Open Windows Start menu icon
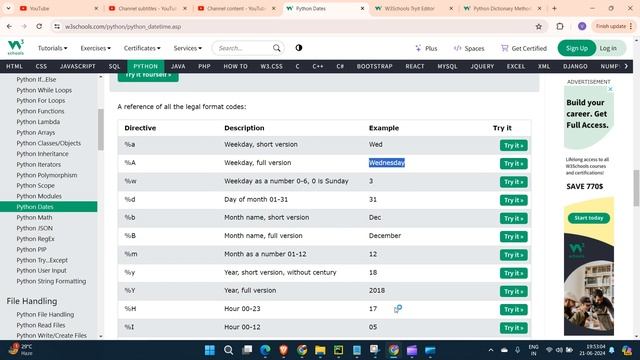 click(210, 350)
